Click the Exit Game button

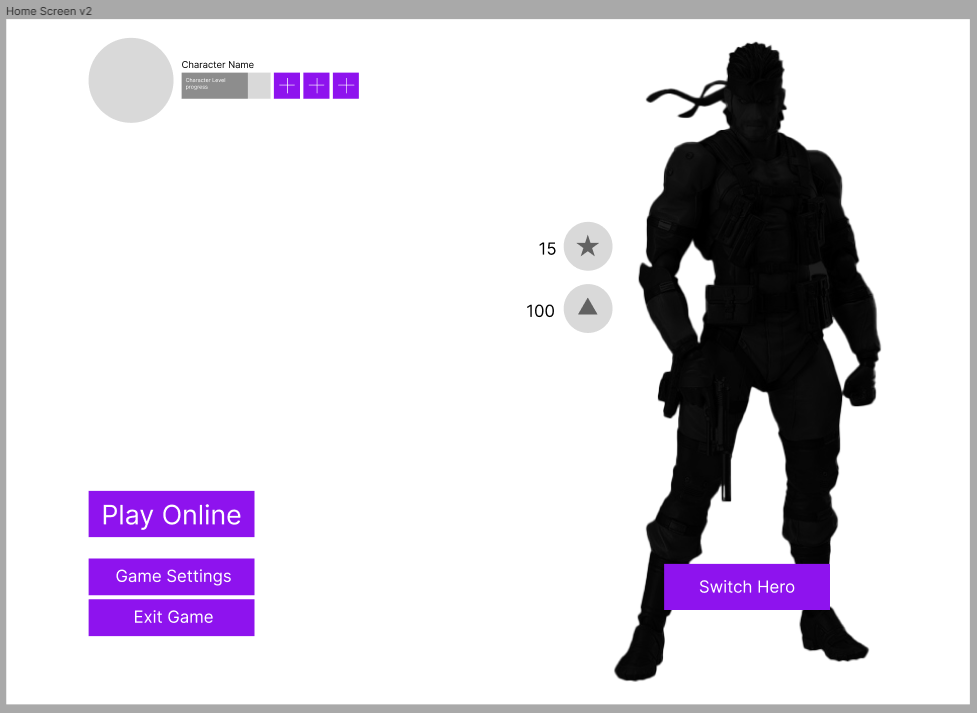tap(171, 618)
